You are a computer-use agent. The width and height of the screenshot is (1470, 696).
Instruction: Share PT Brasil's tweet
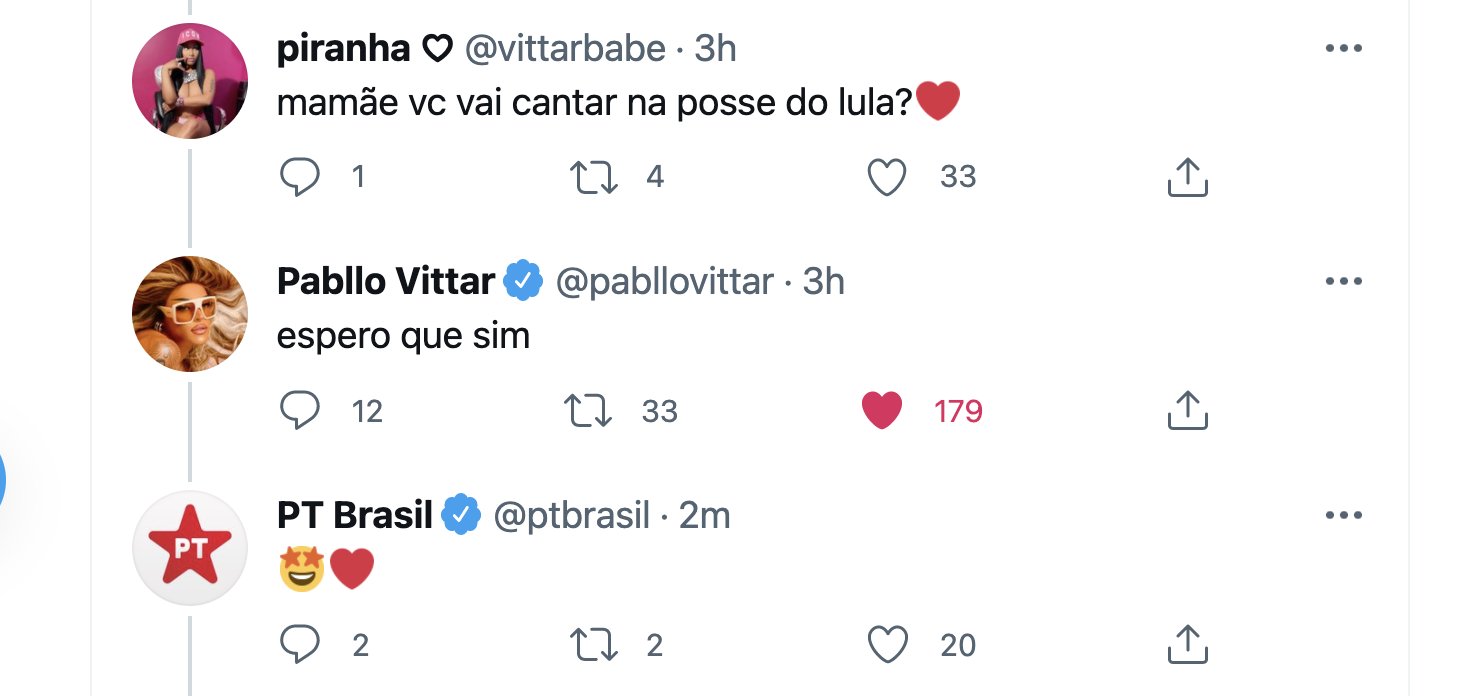tap(1188, 645)
